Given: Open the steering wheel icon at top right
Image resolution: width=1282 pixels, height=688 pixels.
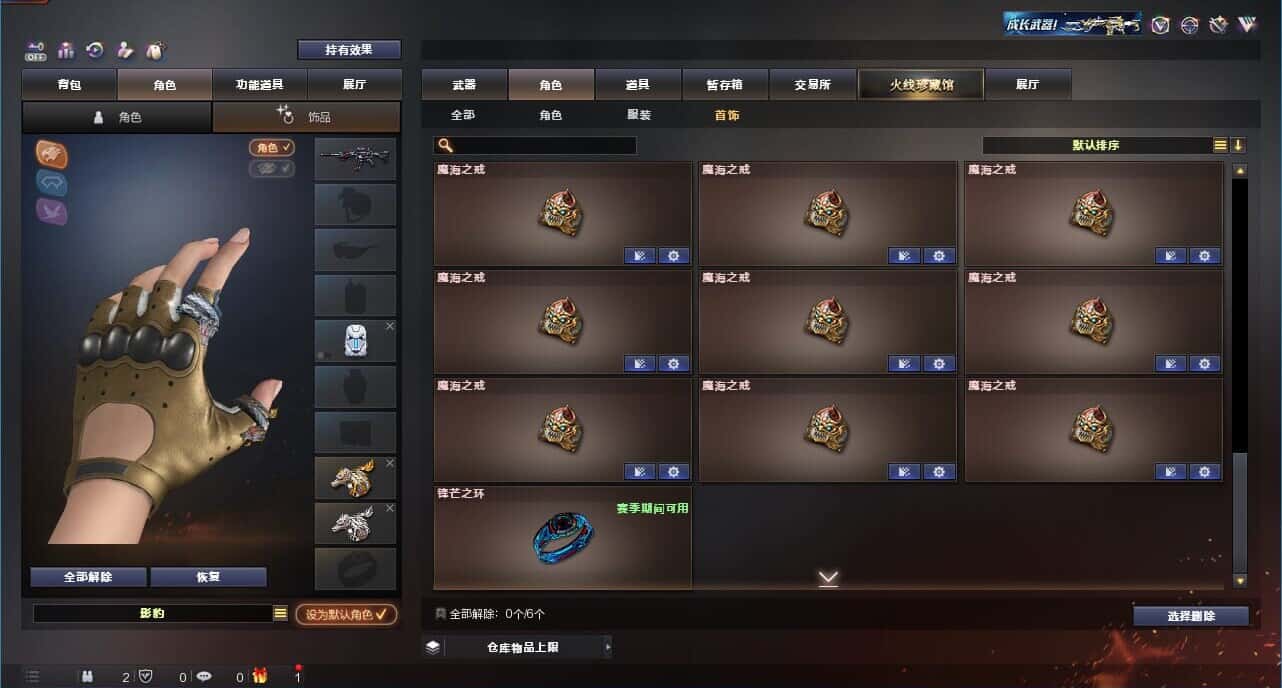Looking at the screenshot, I should point(1189,25).
